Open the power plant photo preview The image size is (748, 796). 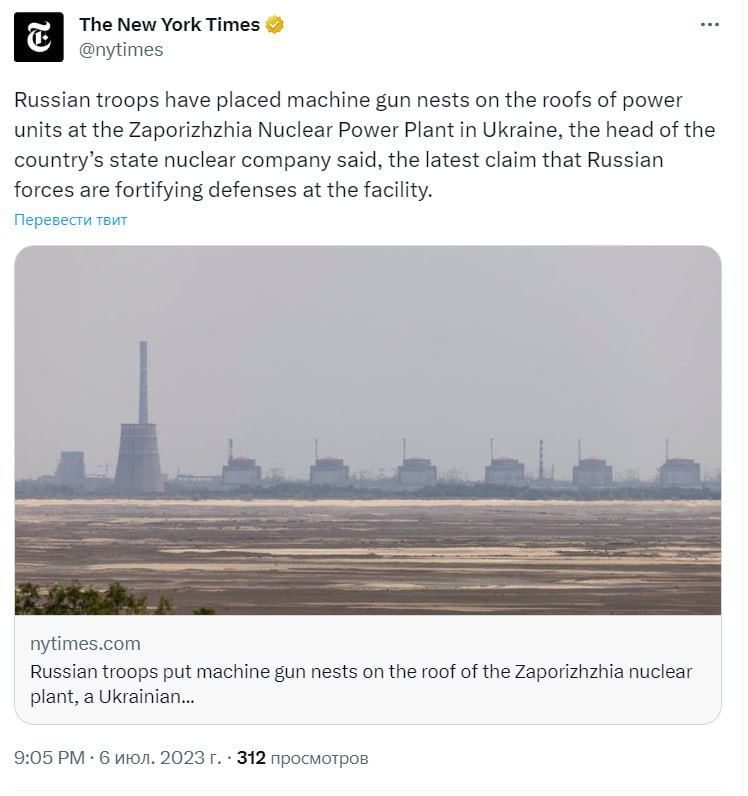[368, 430]
